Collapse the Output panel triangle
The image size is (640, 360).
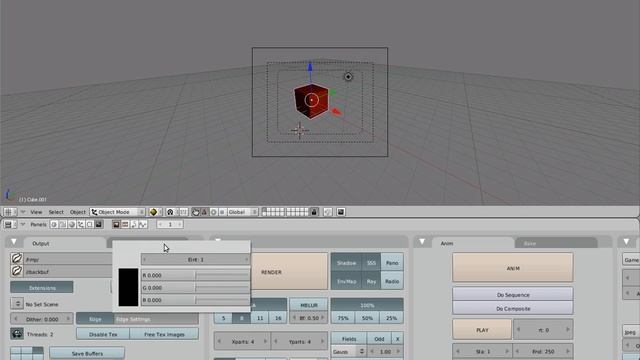point(13,242)
